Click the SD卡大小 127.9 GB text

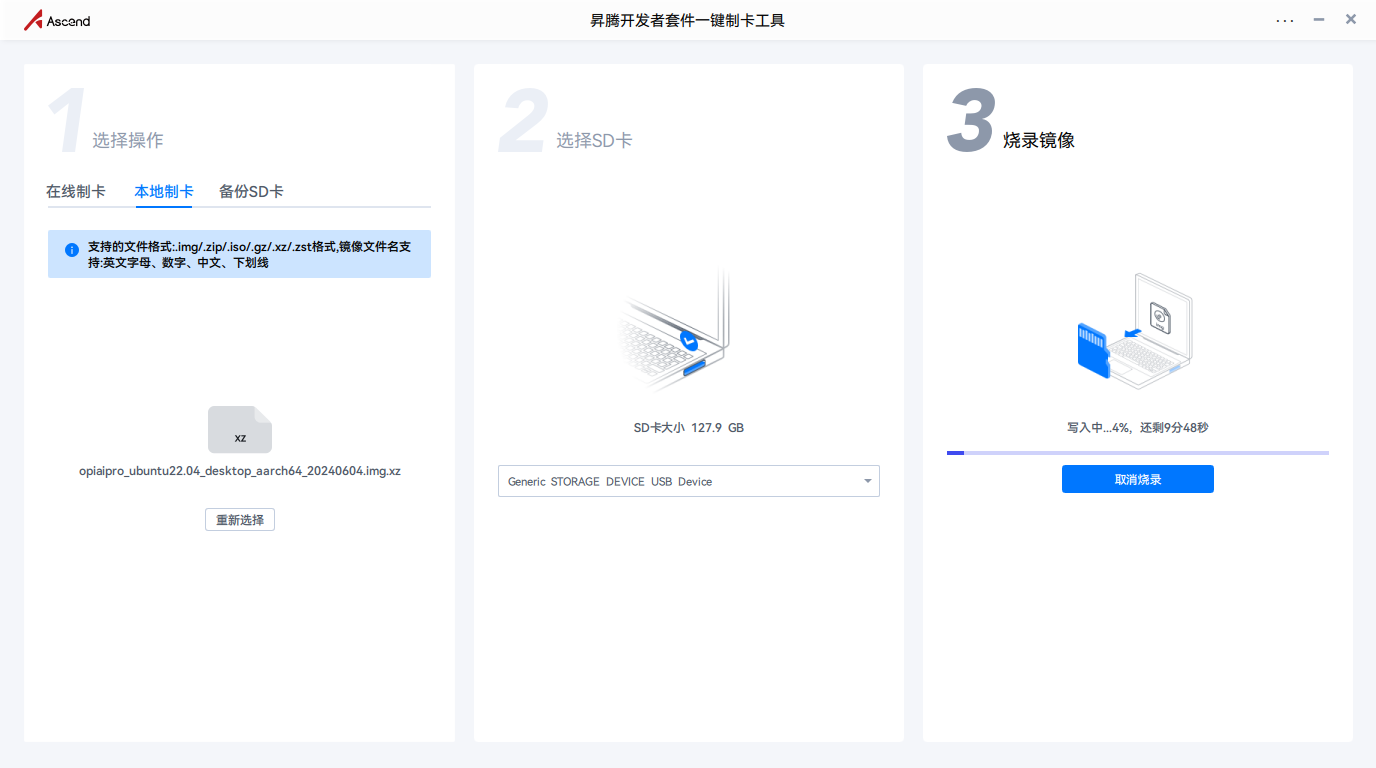point(689,427)
